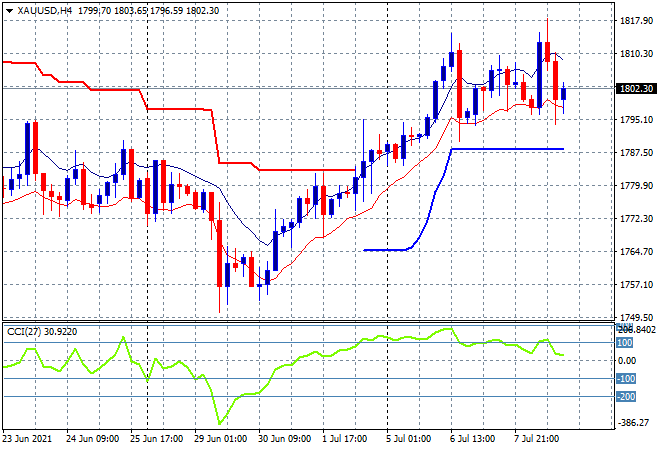This screenshot has height=450, width=660.
Task: Select the 1795.10 price axis label
Action: pyautogui.click(x=636, y=120)
